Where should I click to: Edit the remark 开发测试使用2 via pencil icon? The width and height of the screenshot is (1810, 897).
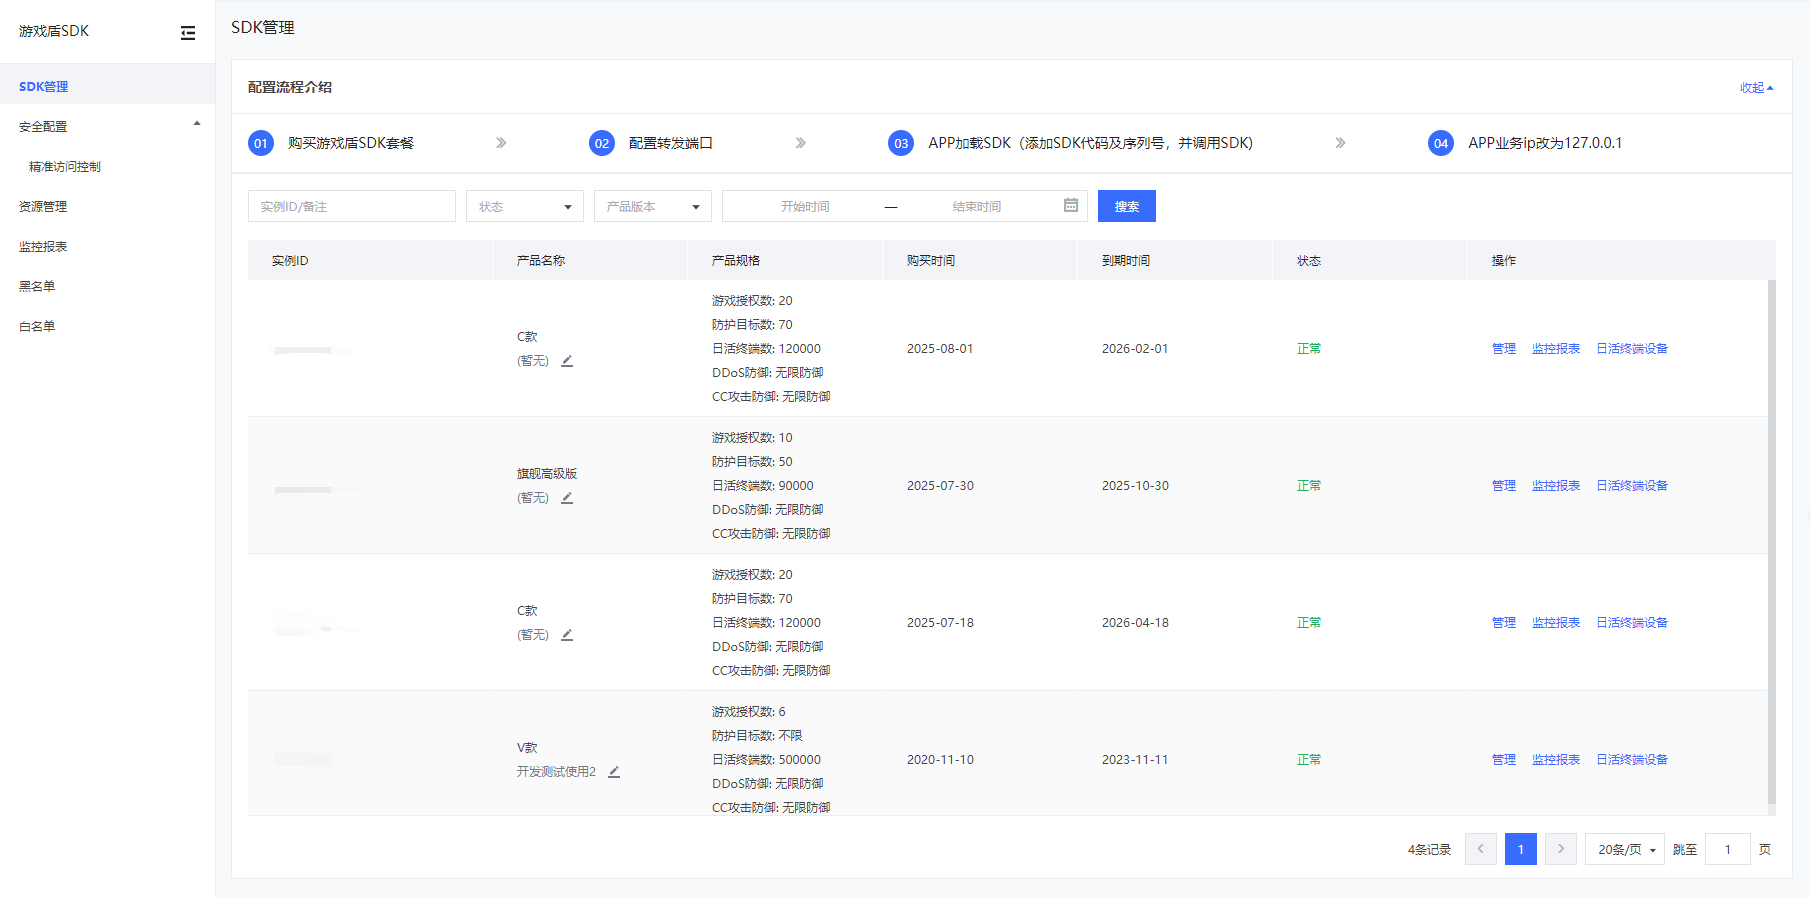614,772
